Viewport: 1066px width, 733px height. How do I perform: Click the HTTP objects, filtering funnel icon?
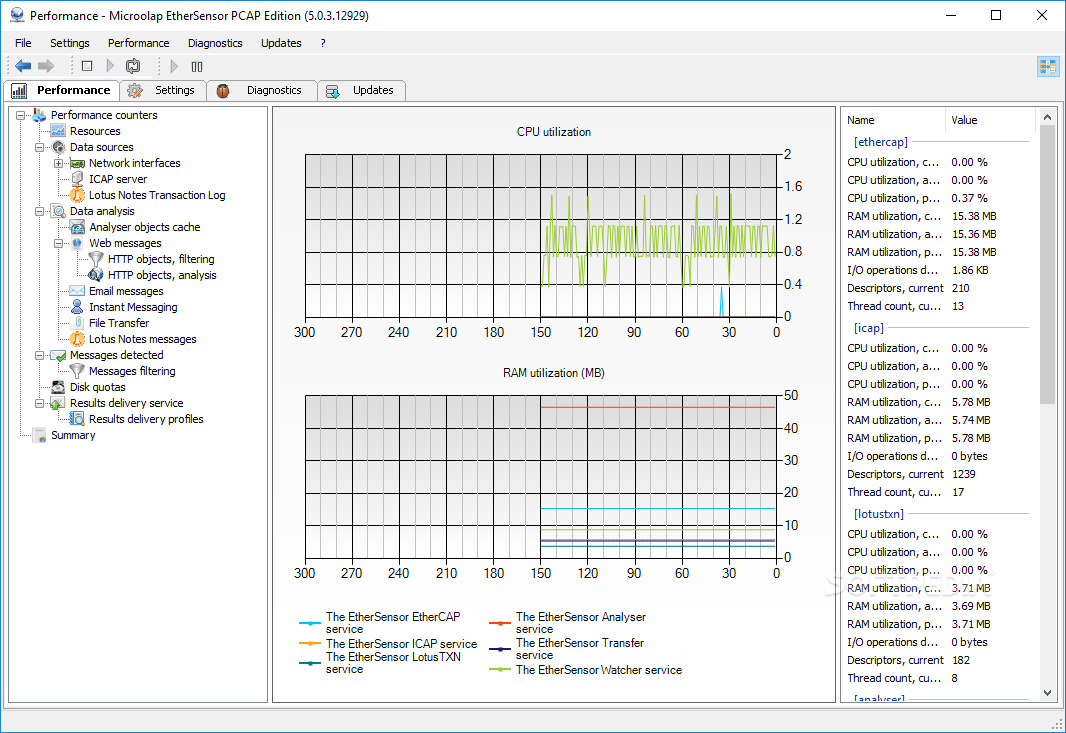[x=97, y=259]
